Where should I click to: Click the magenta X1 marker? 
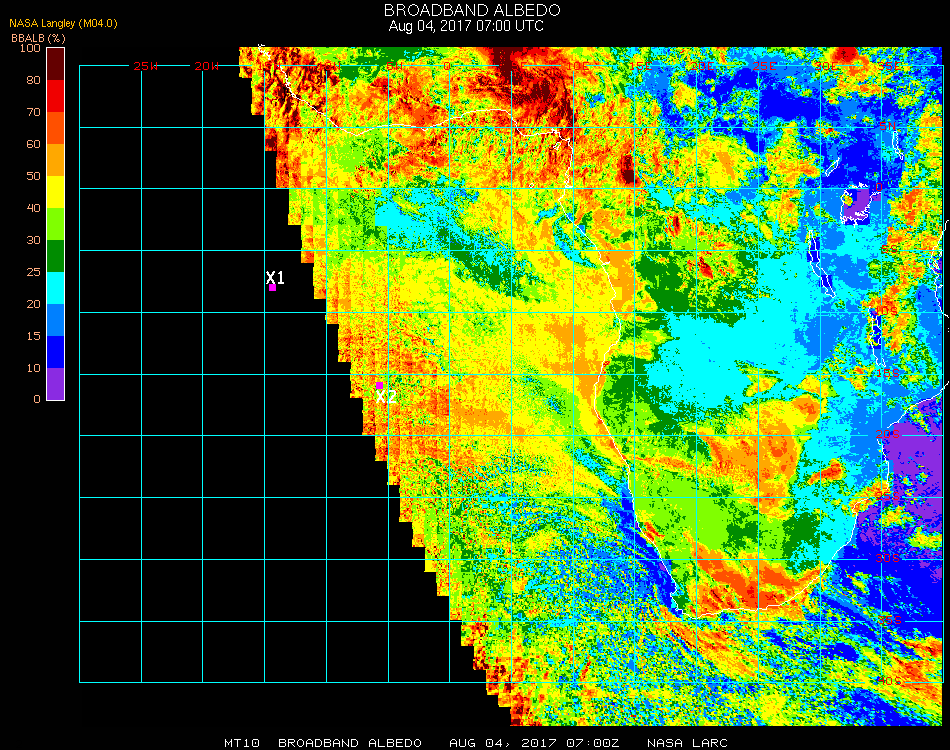point(272,287)
